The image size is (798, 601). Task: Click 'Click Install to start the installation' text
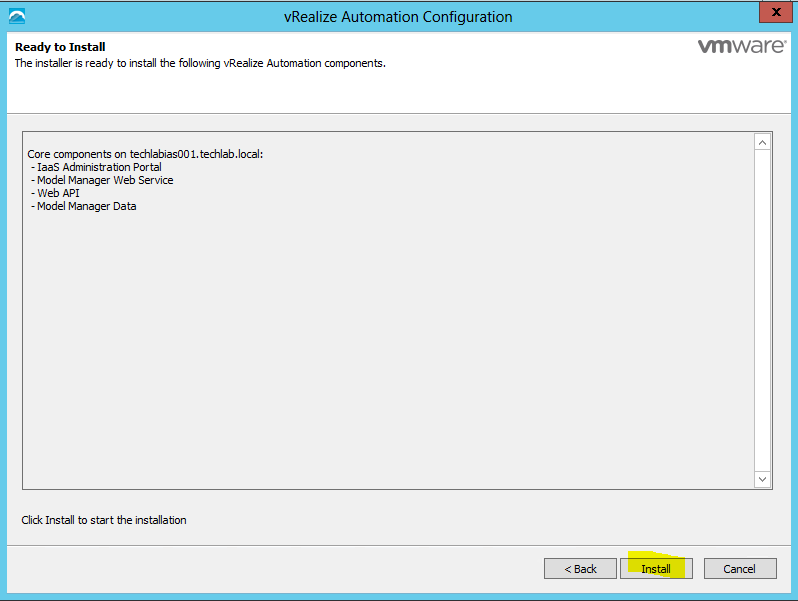(x=104, y=520)
